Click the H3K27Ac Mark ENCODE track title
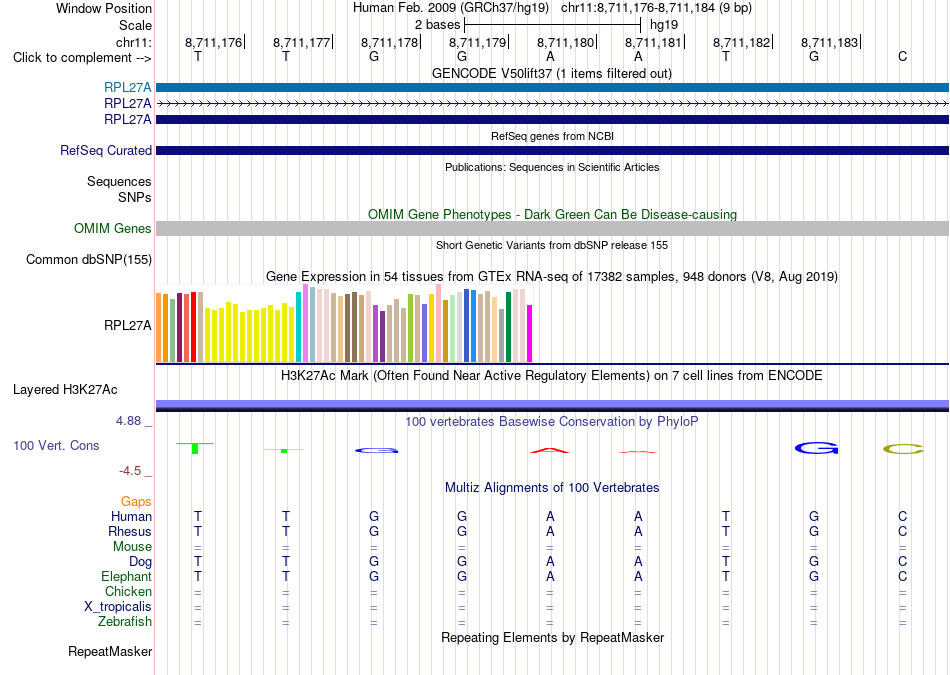 coord(552,376)
